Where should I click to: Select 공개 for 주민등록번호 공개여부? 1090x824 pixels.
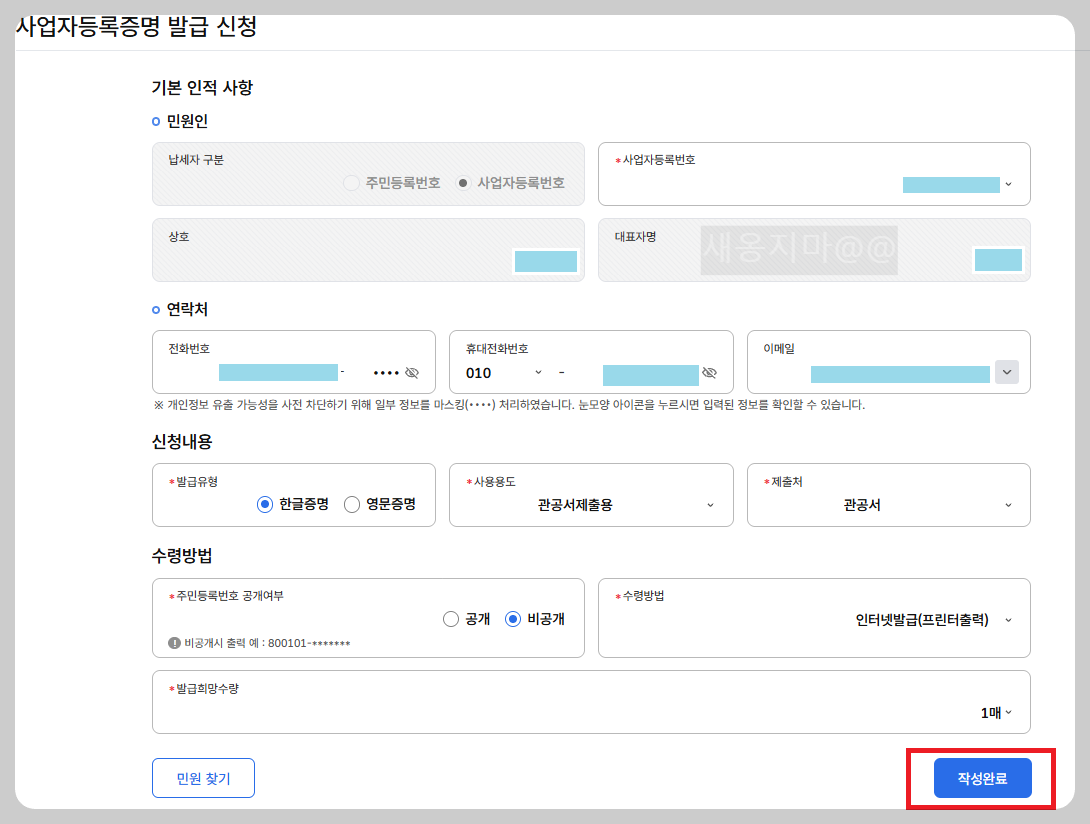[450, 619]
